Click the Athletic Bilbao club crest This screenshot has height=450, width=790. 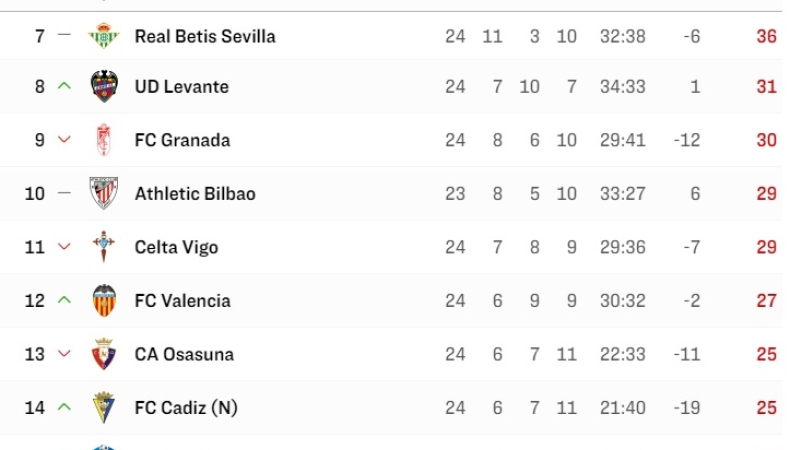click(104, 193)
